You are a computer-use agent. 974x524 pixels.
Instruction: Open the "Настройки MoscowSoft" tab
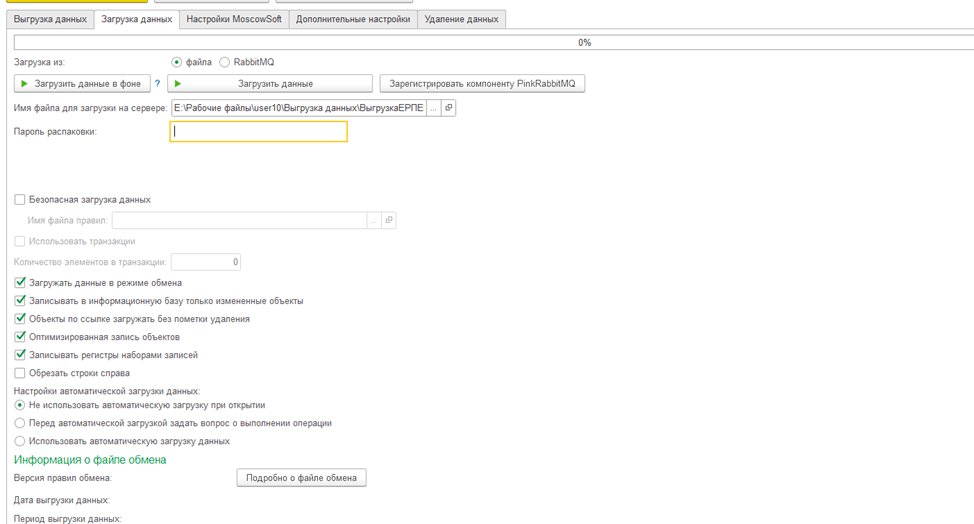(234, 19)
